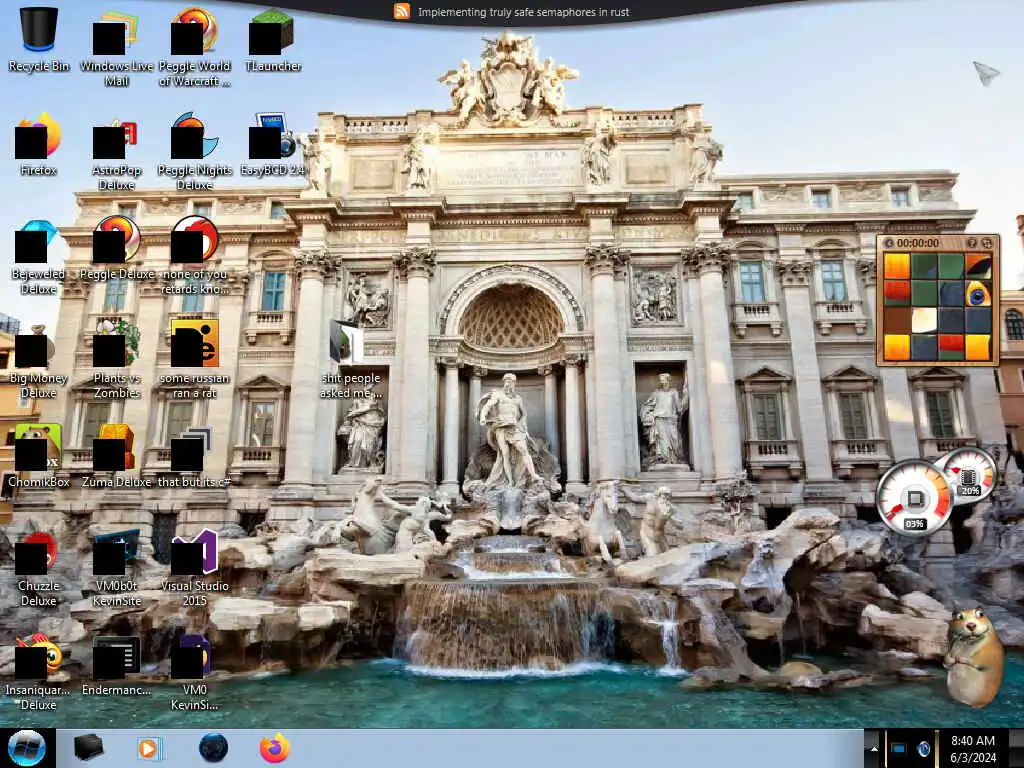Image resolution: width=1024 pixels, height=768 pixels.
Task: Select the Bejeweled Deluxe desktop icon
Action: coord(39,256)
